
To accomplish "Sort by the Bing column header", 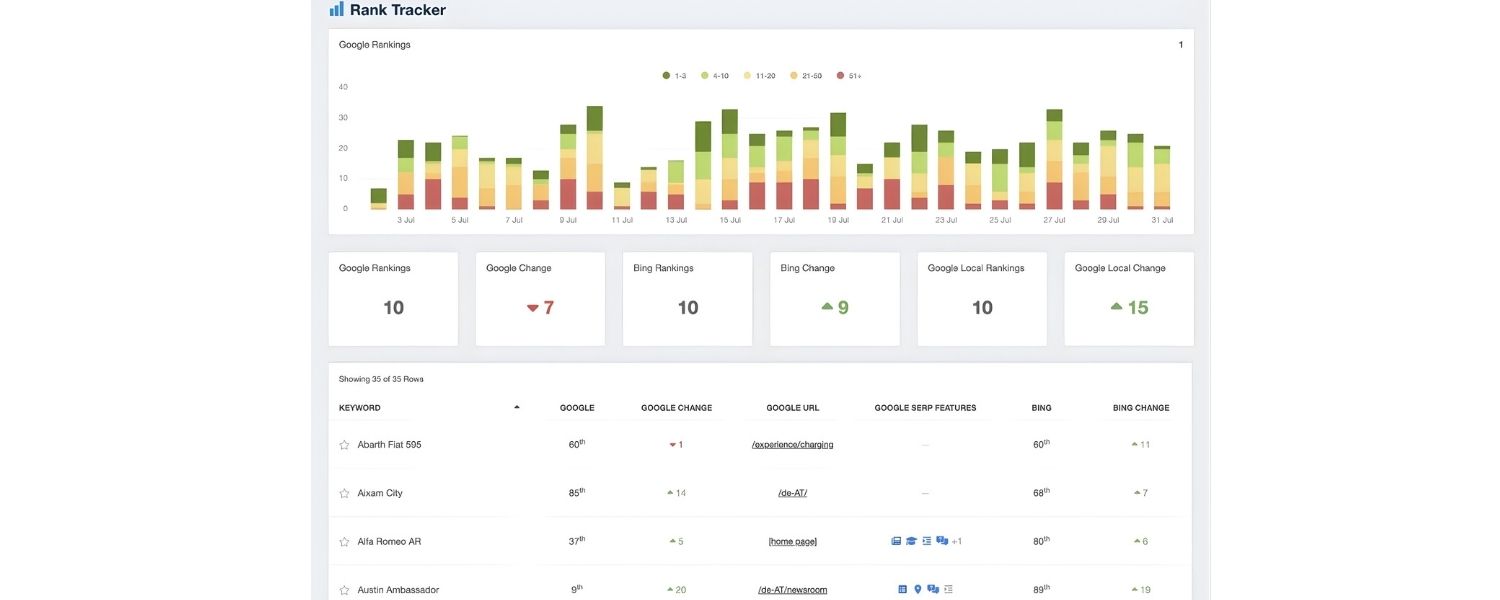I will [1041, 408].
